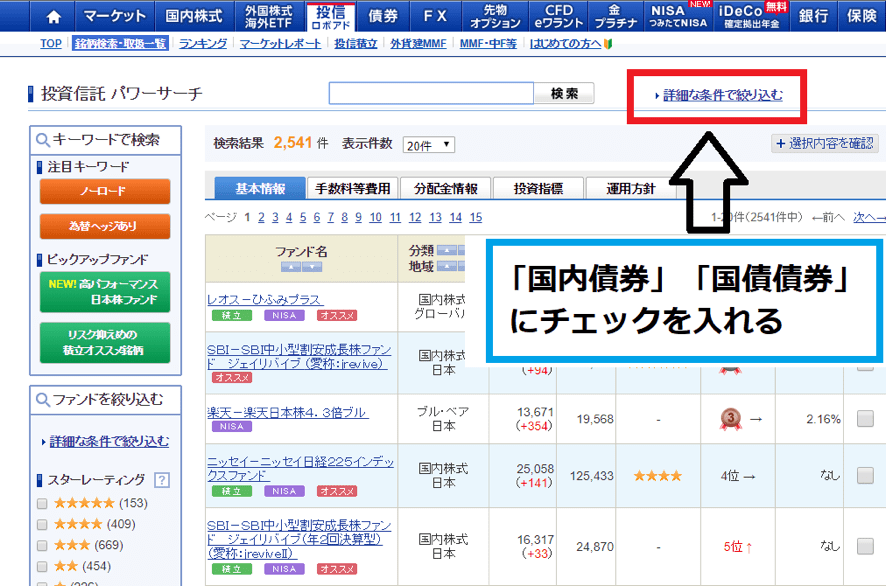Click the plus icon beside 選択内容を確認
The height and width of the screenshot is (586, 886).
780,144
